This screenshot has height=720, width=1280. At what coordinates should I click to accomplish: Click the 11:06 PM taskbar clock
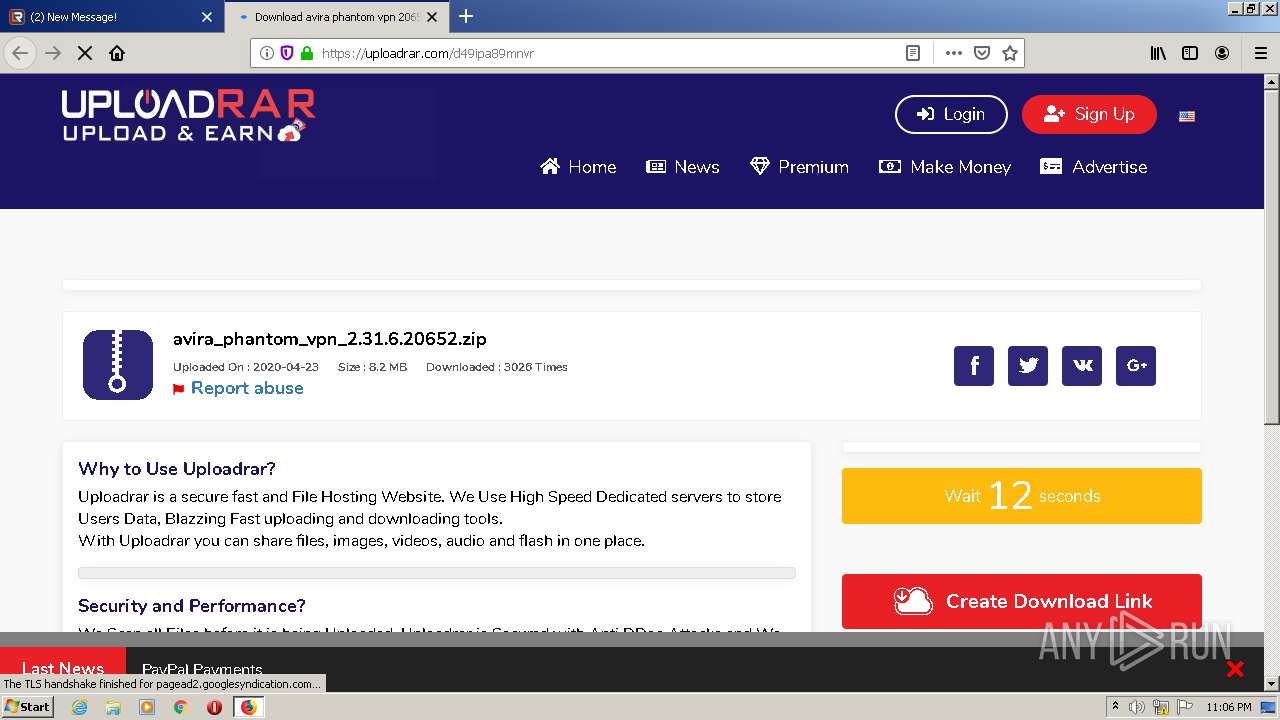click(1229, 707)
